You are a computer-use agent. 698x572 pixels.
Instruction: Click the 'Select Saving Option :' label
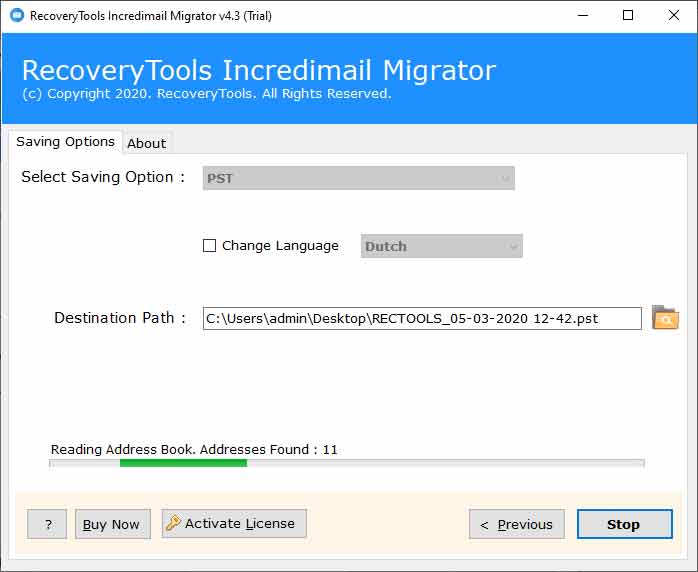103,177
